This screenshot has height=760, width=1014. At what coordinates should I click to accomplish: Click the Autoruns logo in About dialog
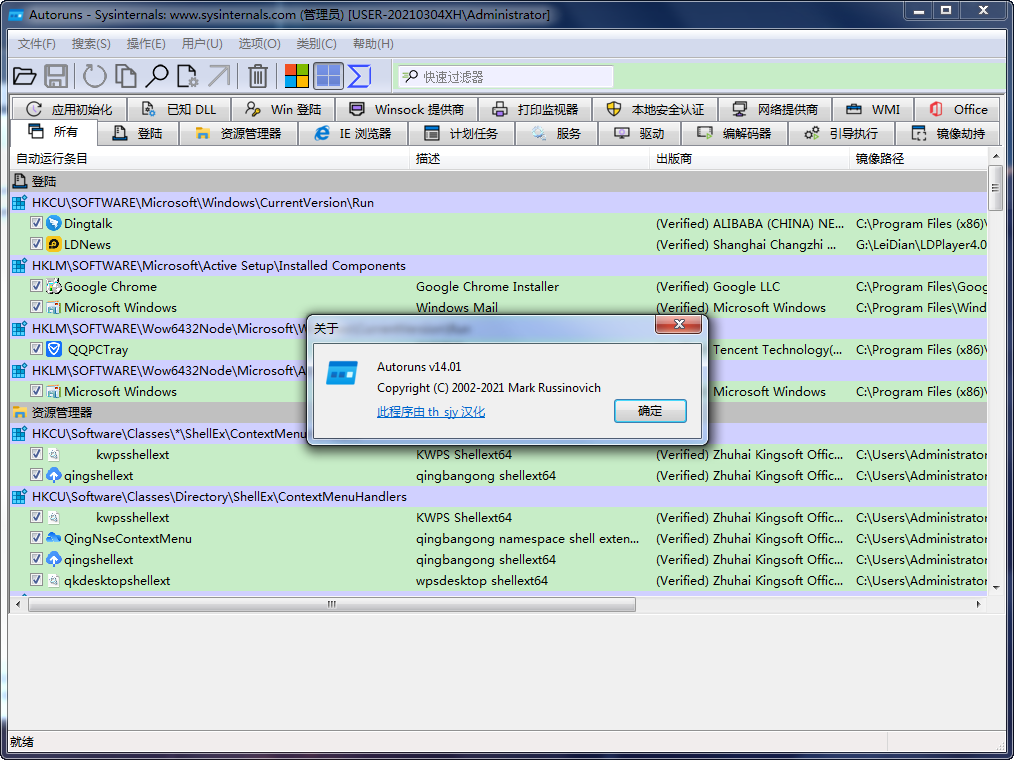pyautogui.click(x=342, y=374)
